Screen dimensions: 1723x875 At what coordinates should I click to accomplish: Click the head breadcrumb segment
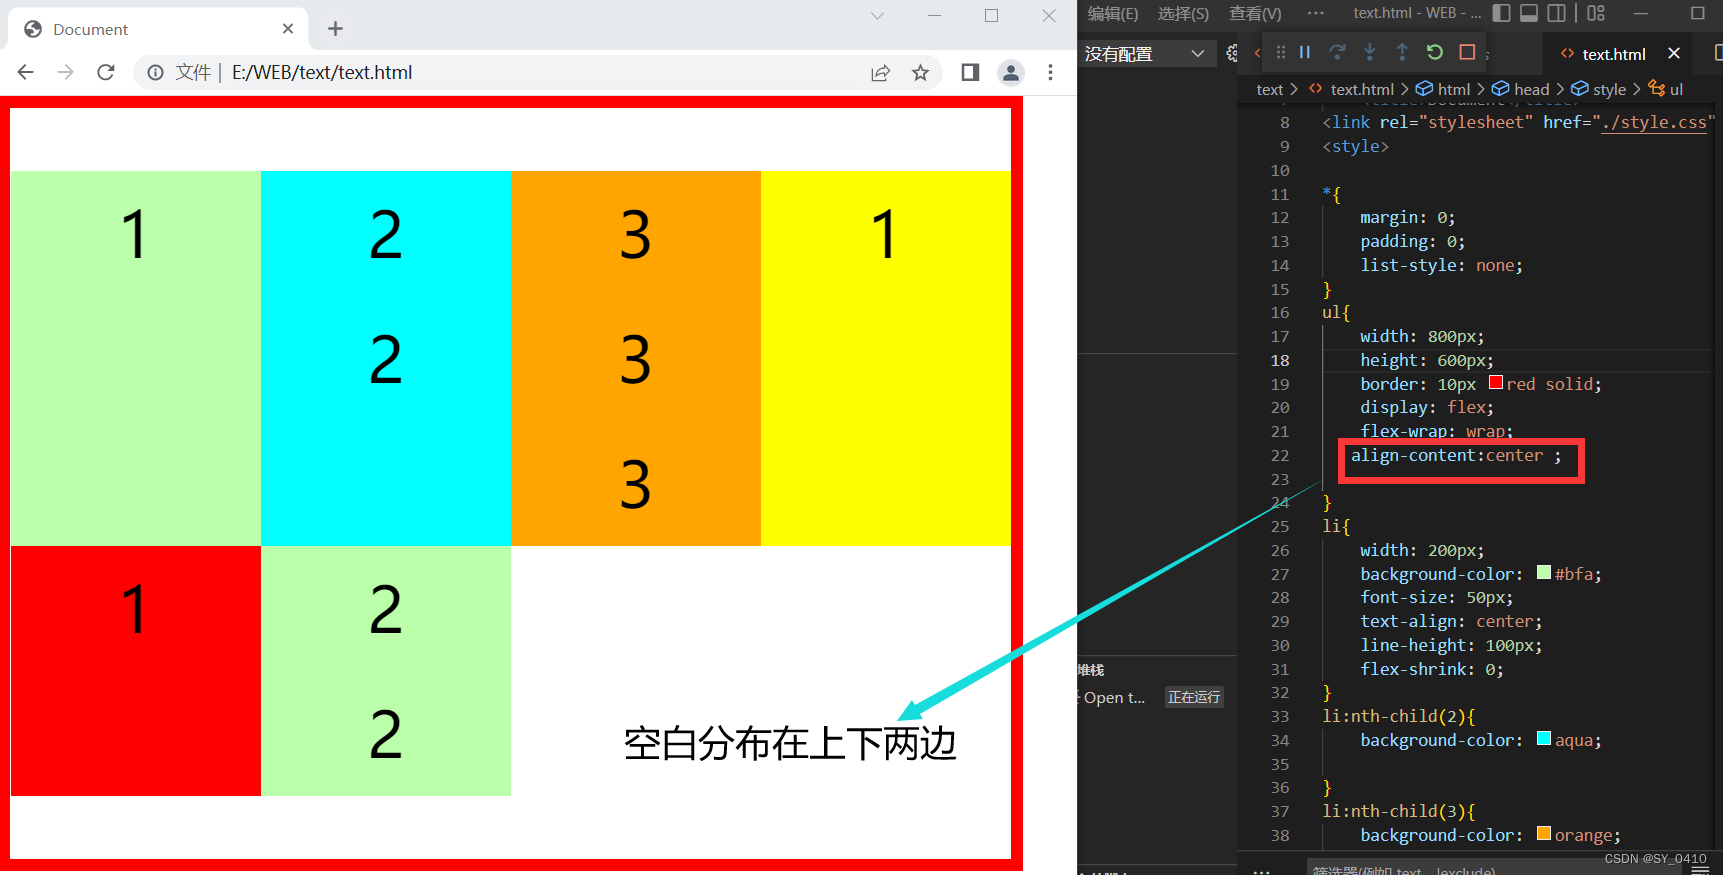pos(1531,89)
